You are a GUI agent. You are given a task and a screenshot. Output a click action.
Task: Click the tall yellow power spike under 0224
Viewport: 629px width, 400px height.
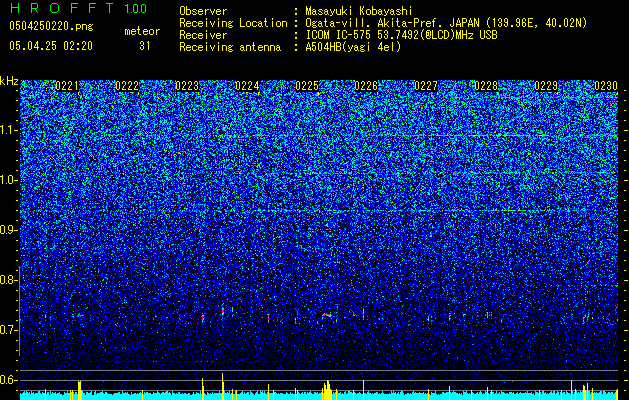pyautogui.click(x=222, y=386)
